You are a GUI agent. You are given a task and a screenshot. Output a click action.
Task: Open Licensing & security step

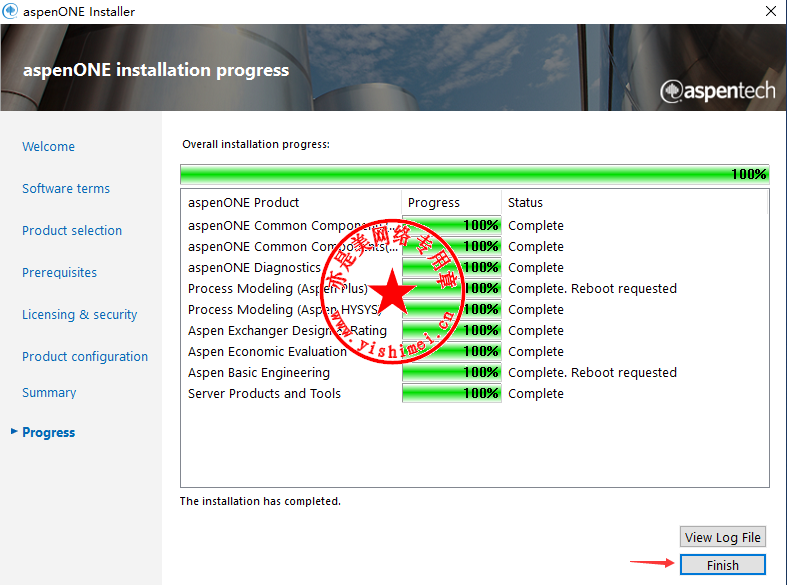[x=79, y=315]
